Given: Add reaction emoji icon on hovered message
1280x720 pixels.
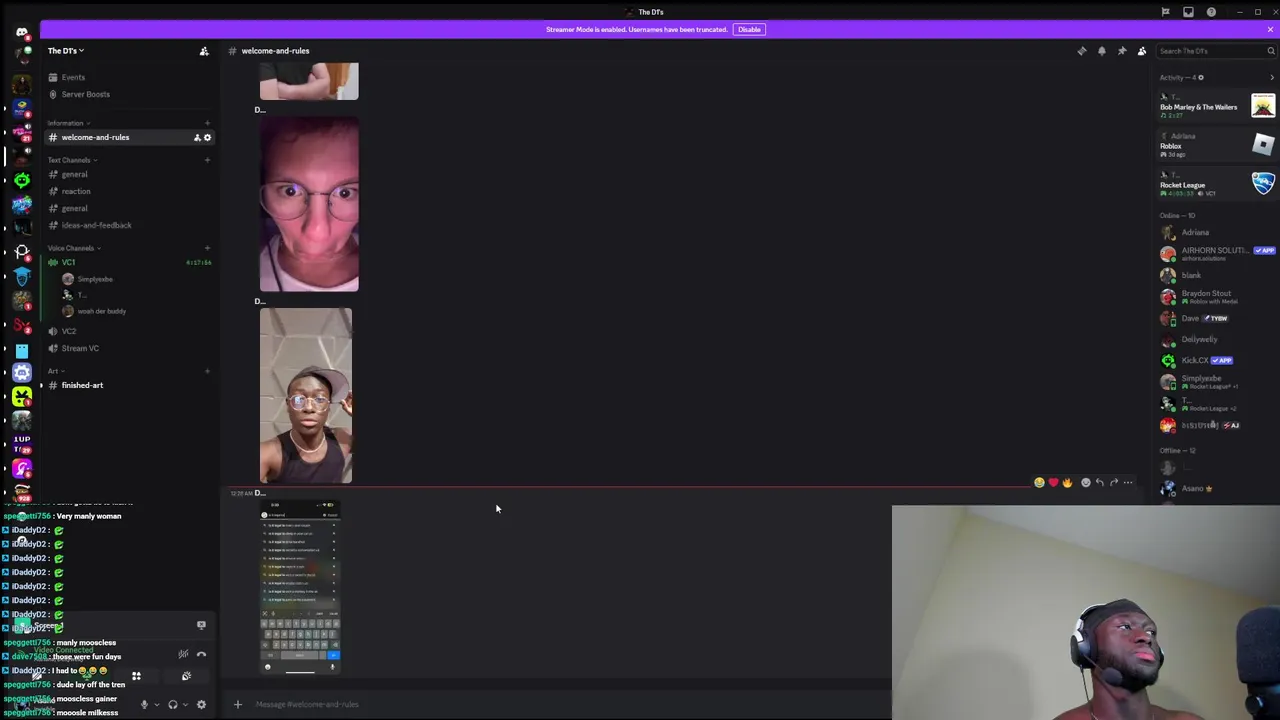Looking at the screenshot, I should [x=1086, y=483].
